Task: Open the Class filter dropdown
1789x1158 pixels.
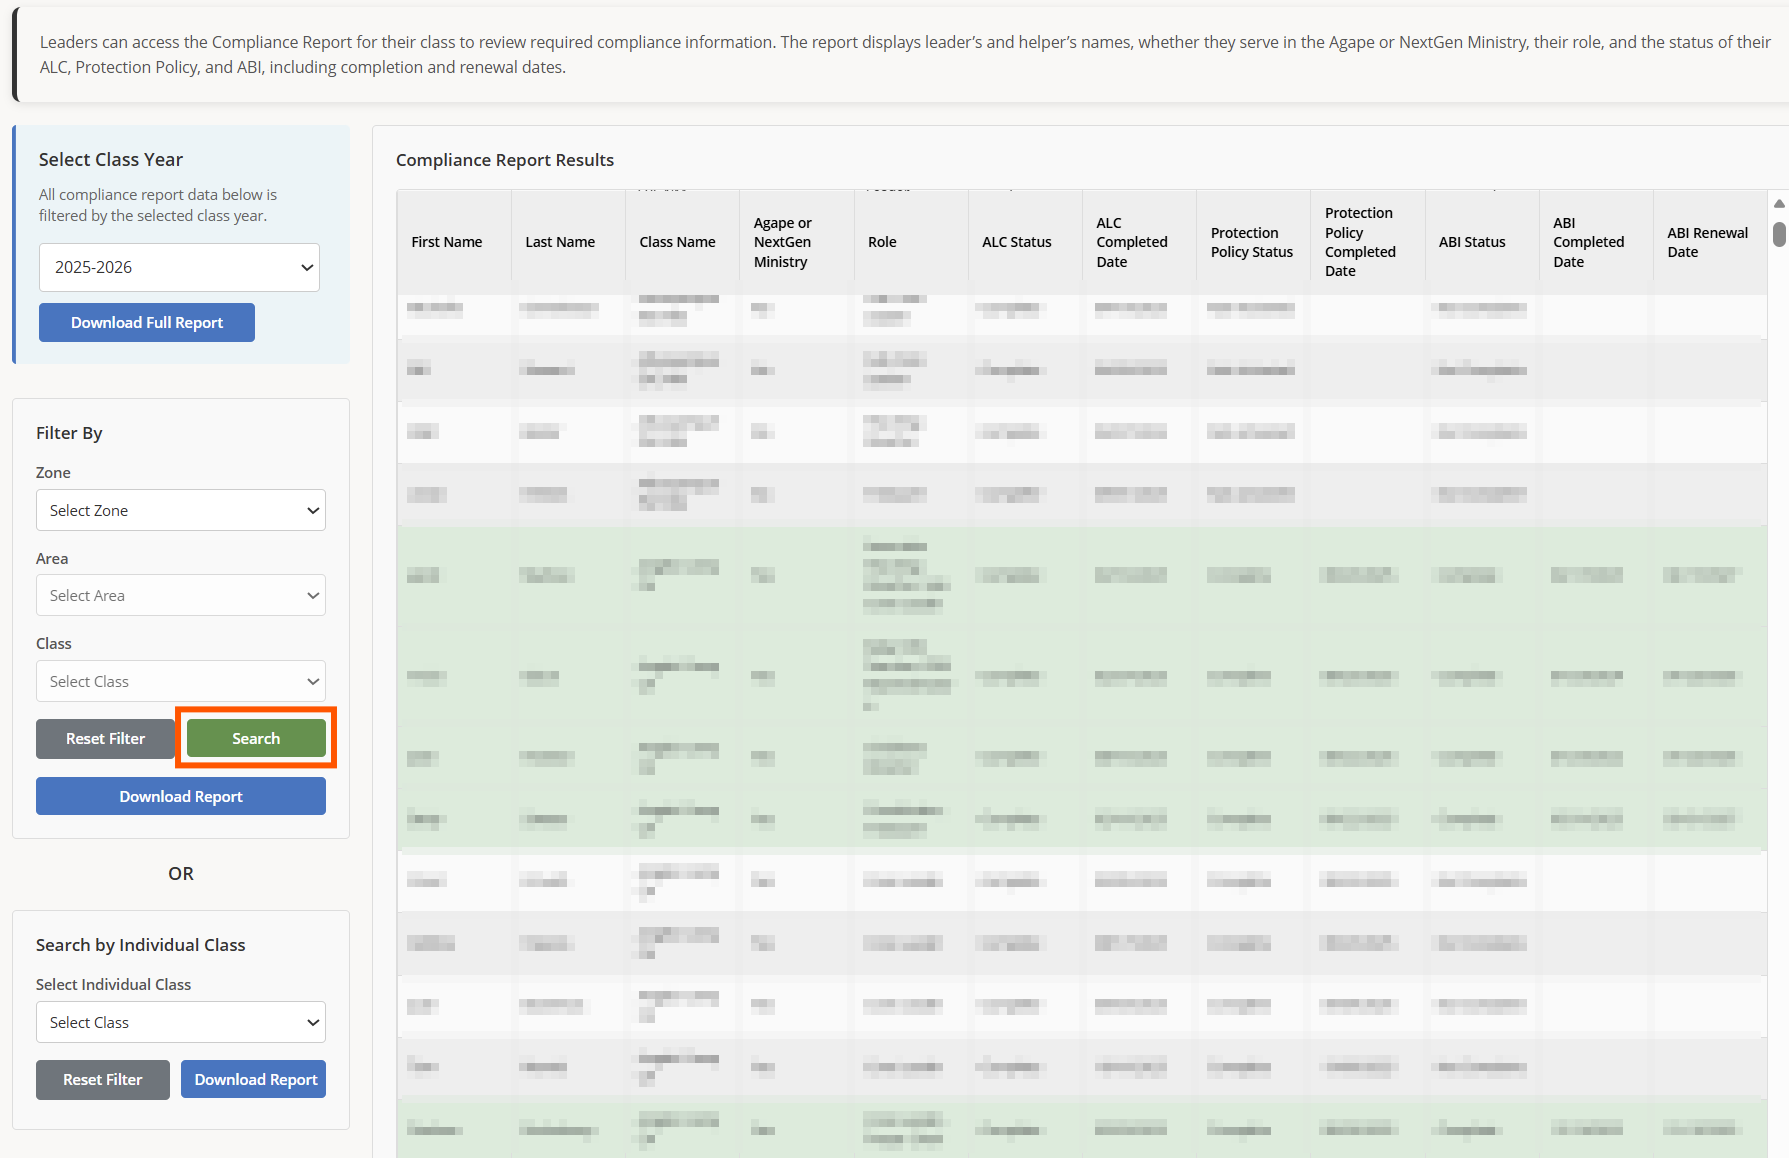Action: coord(181,682)
